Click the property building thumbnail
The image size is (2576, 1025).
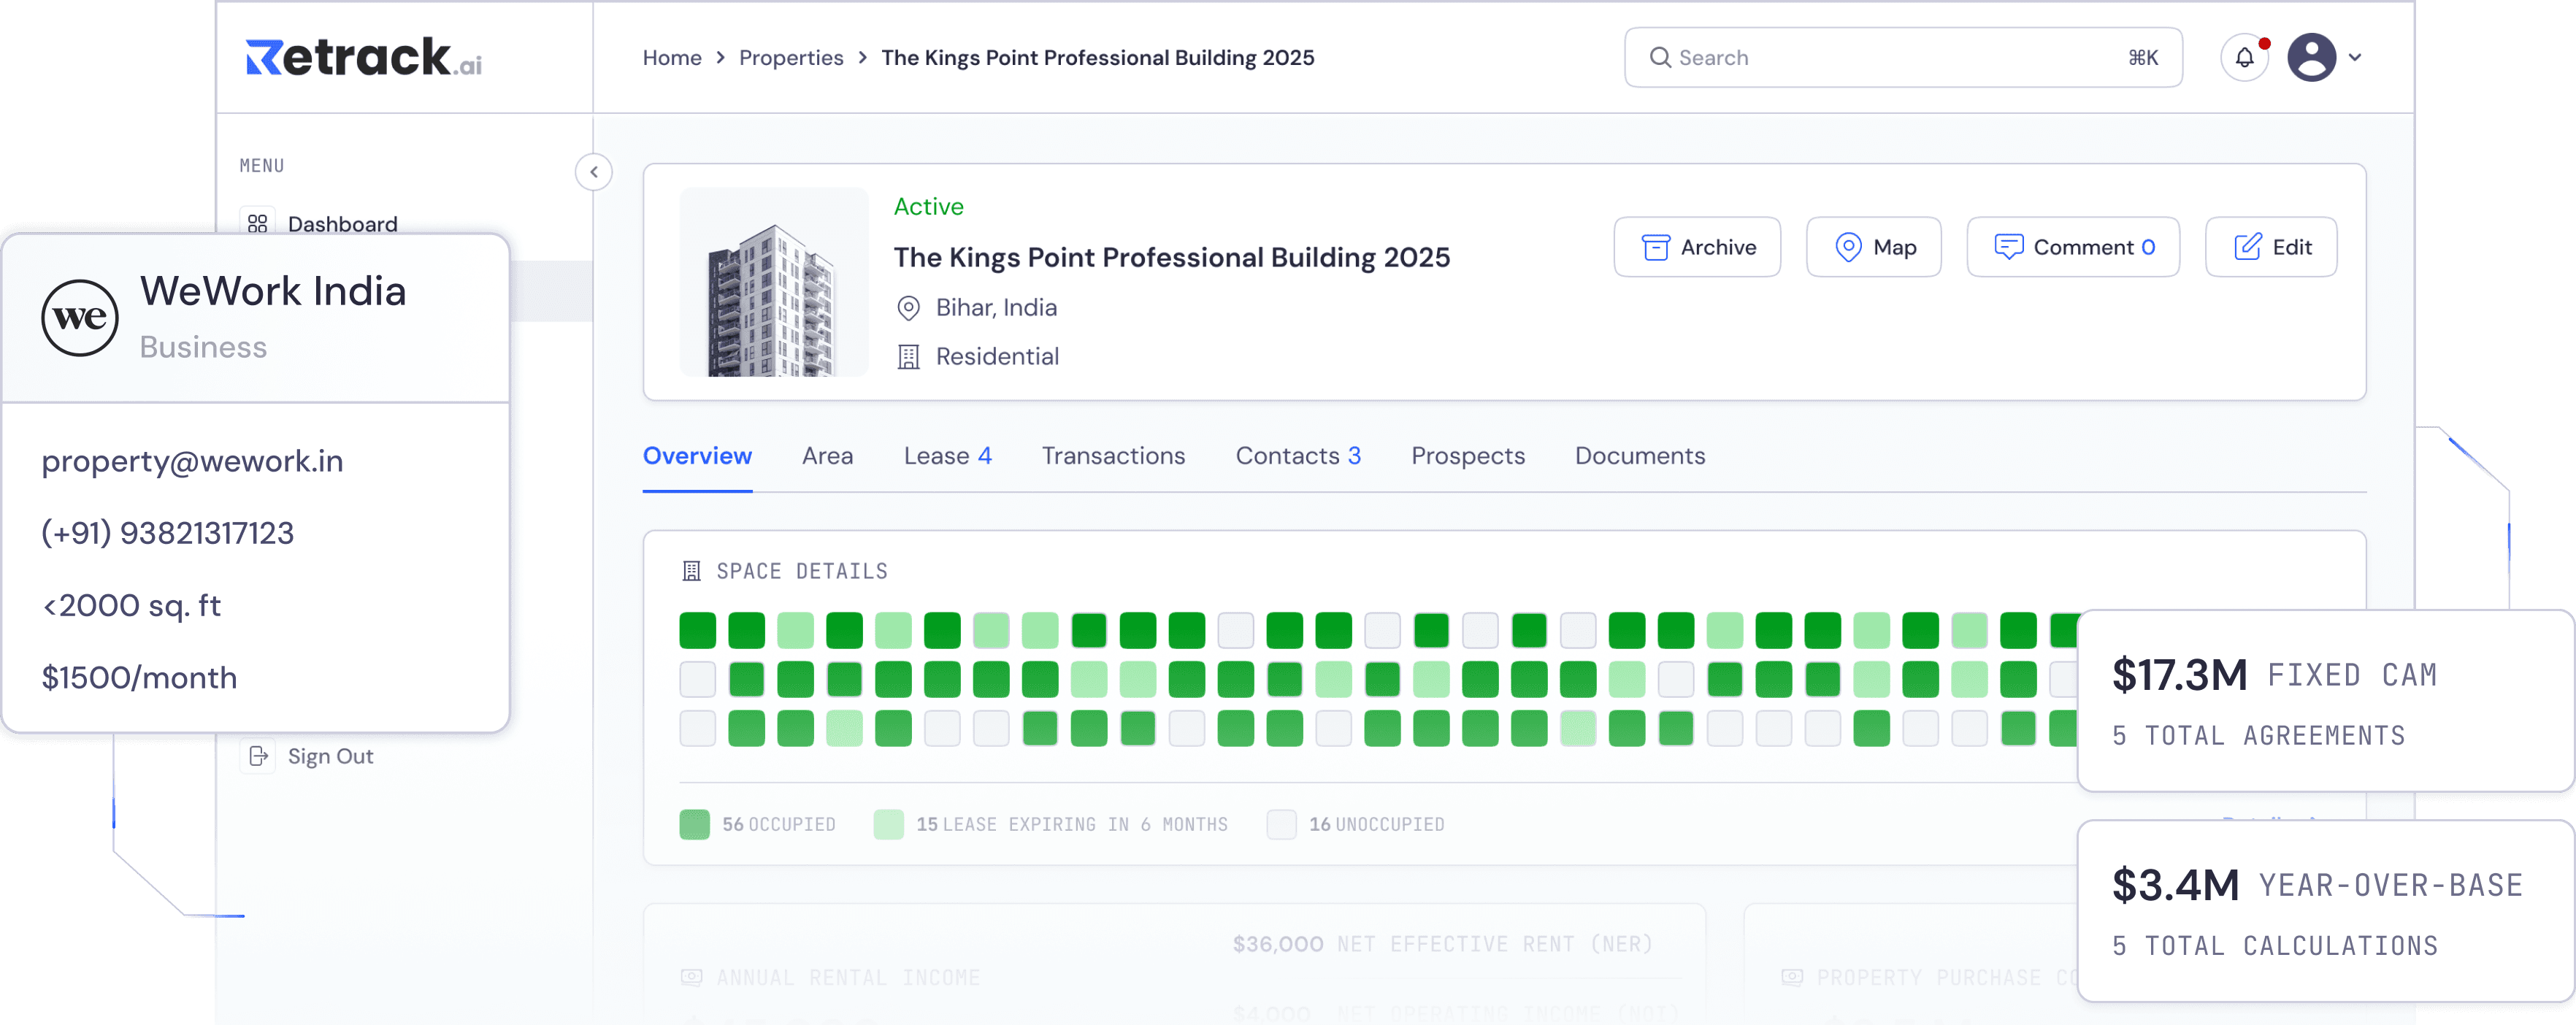coord(774,282)
